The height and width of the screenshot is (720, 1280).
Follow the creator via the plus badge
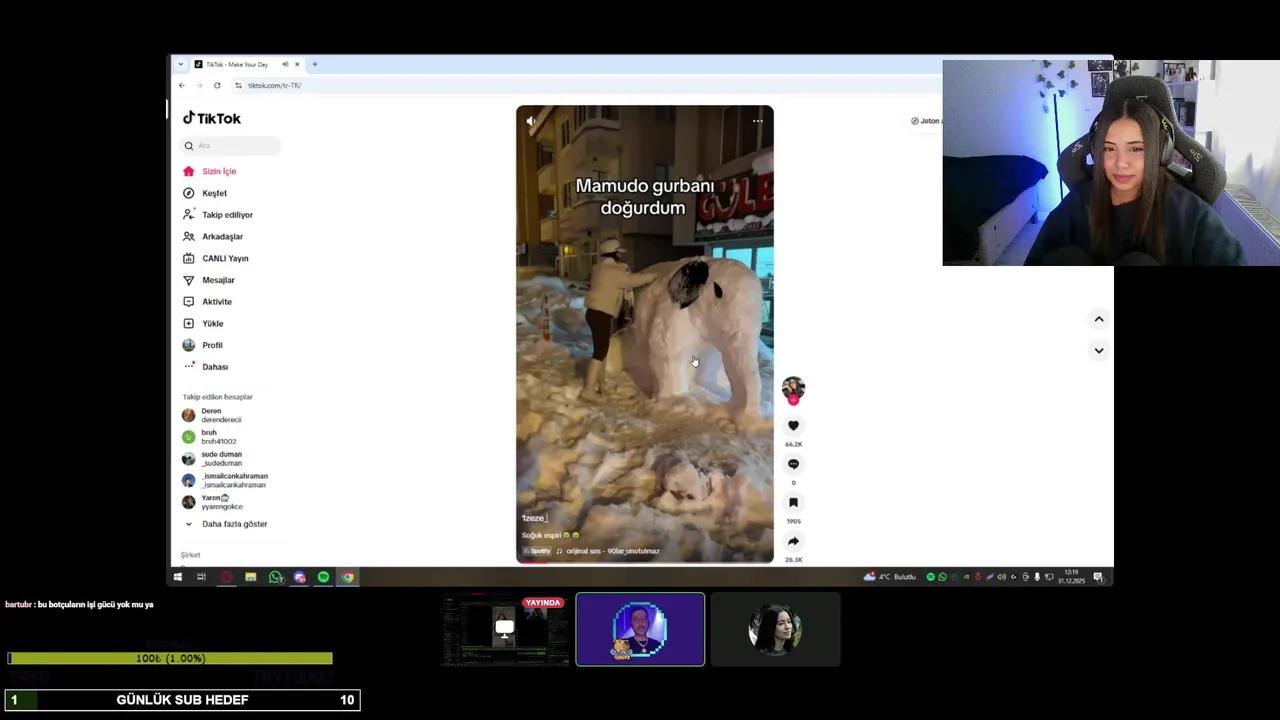(793, 400)
